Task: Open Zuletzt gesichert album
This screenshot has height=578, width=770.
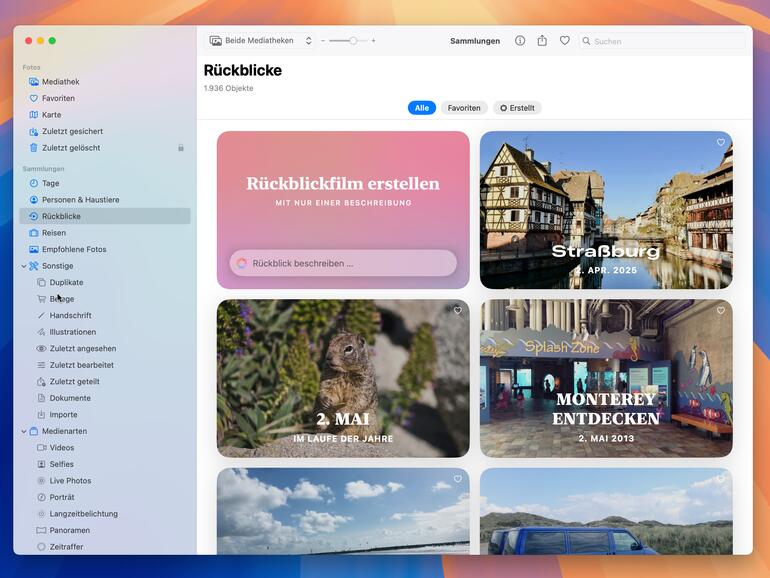Action: [x=104, y=131]
